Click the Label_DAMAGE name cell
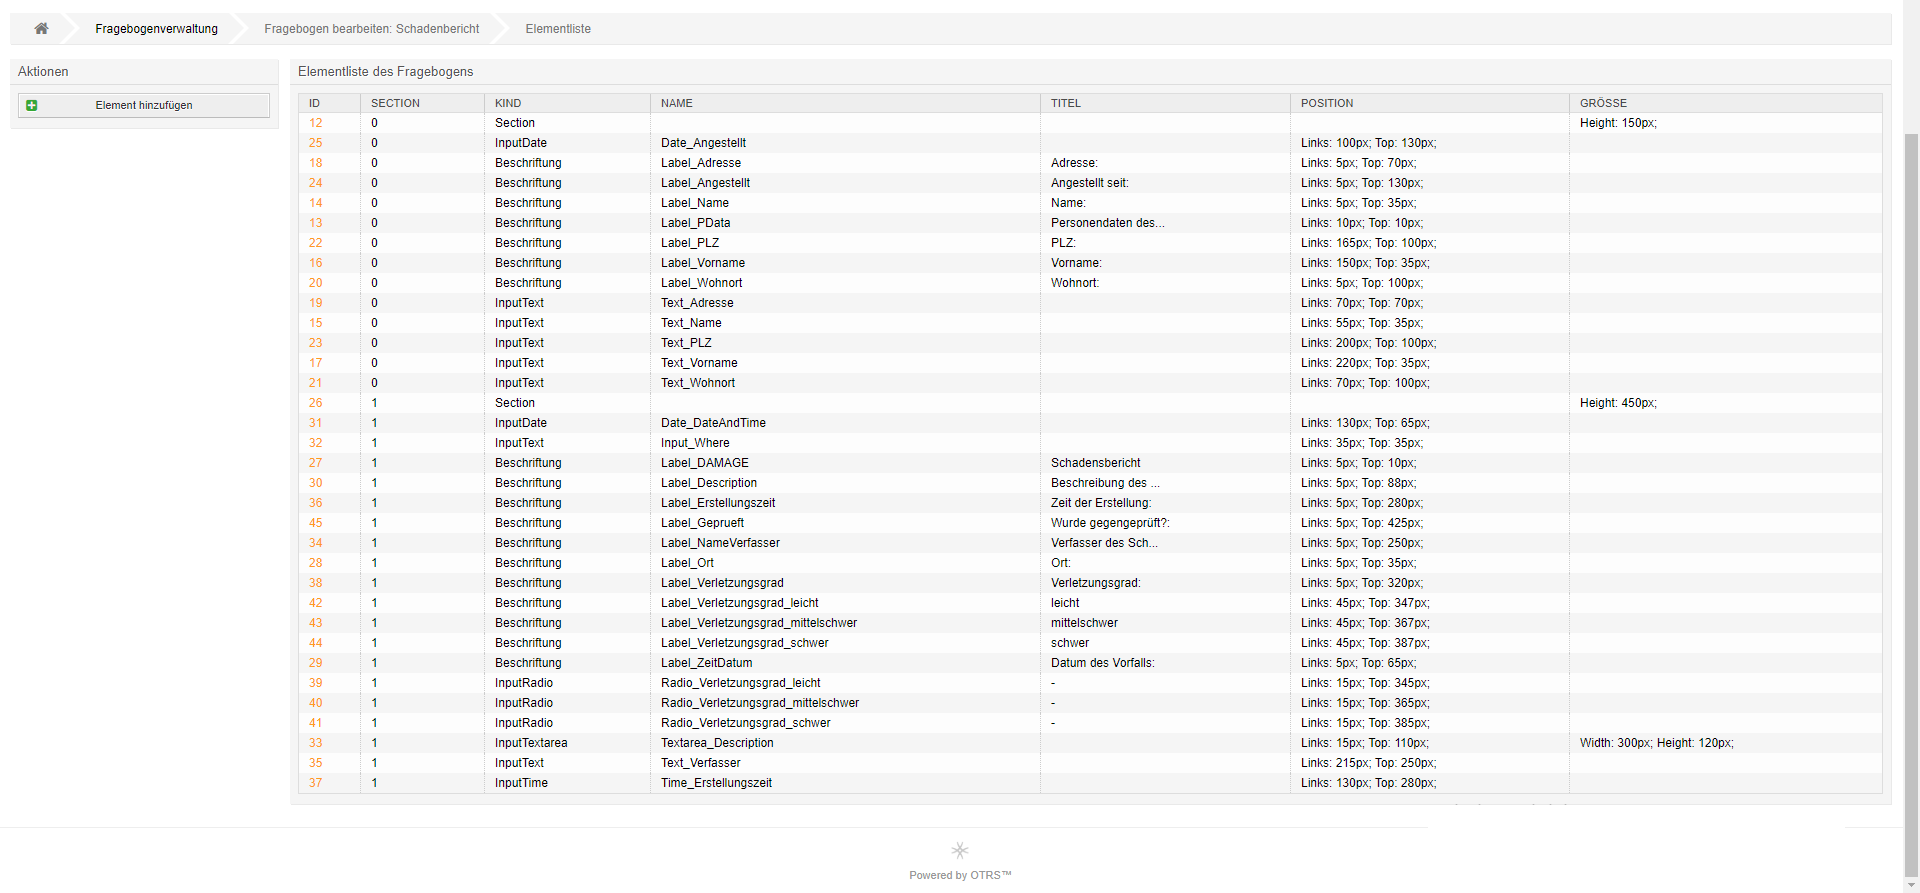Viewport: 1920px width, 893px height. click(845, 463)
